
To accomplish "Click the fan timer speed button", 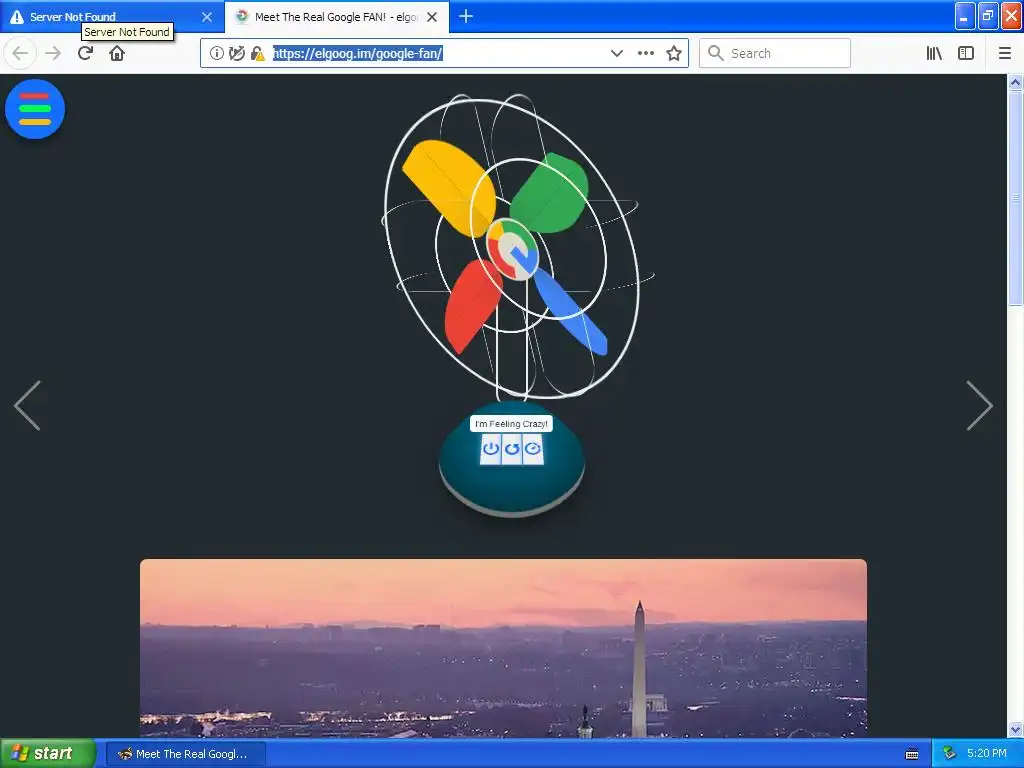I will [533, 449].
